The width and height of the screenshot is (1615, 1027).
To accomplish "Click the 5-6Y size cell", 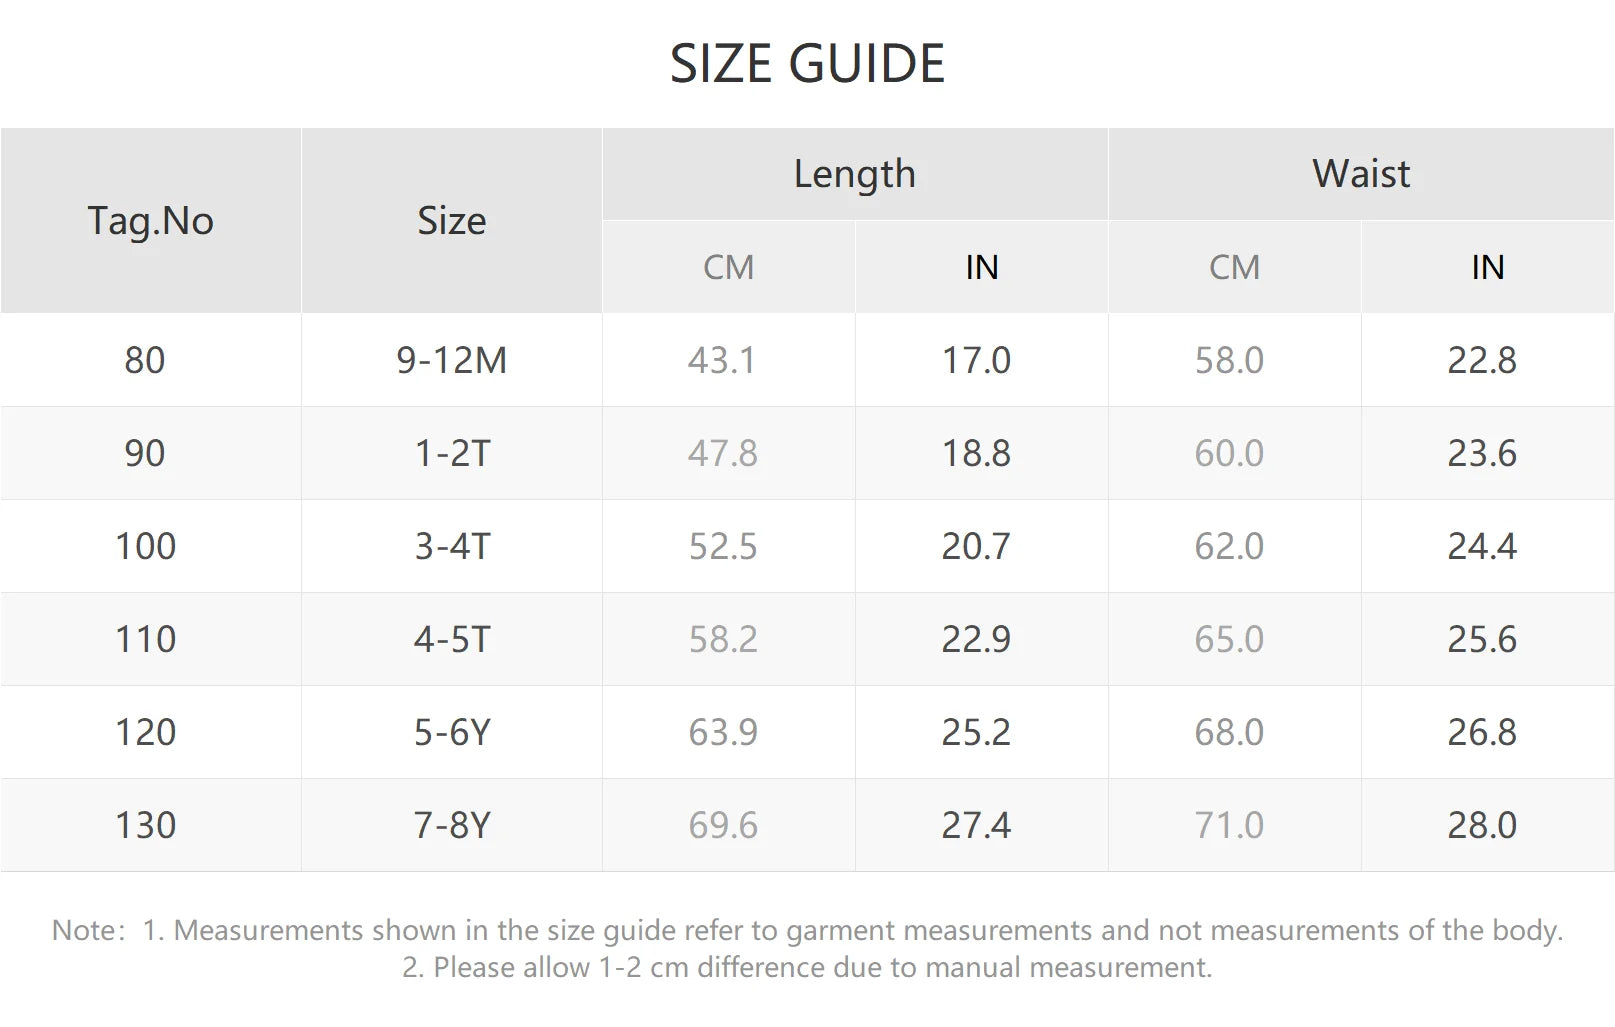I will tap(452, 732).
